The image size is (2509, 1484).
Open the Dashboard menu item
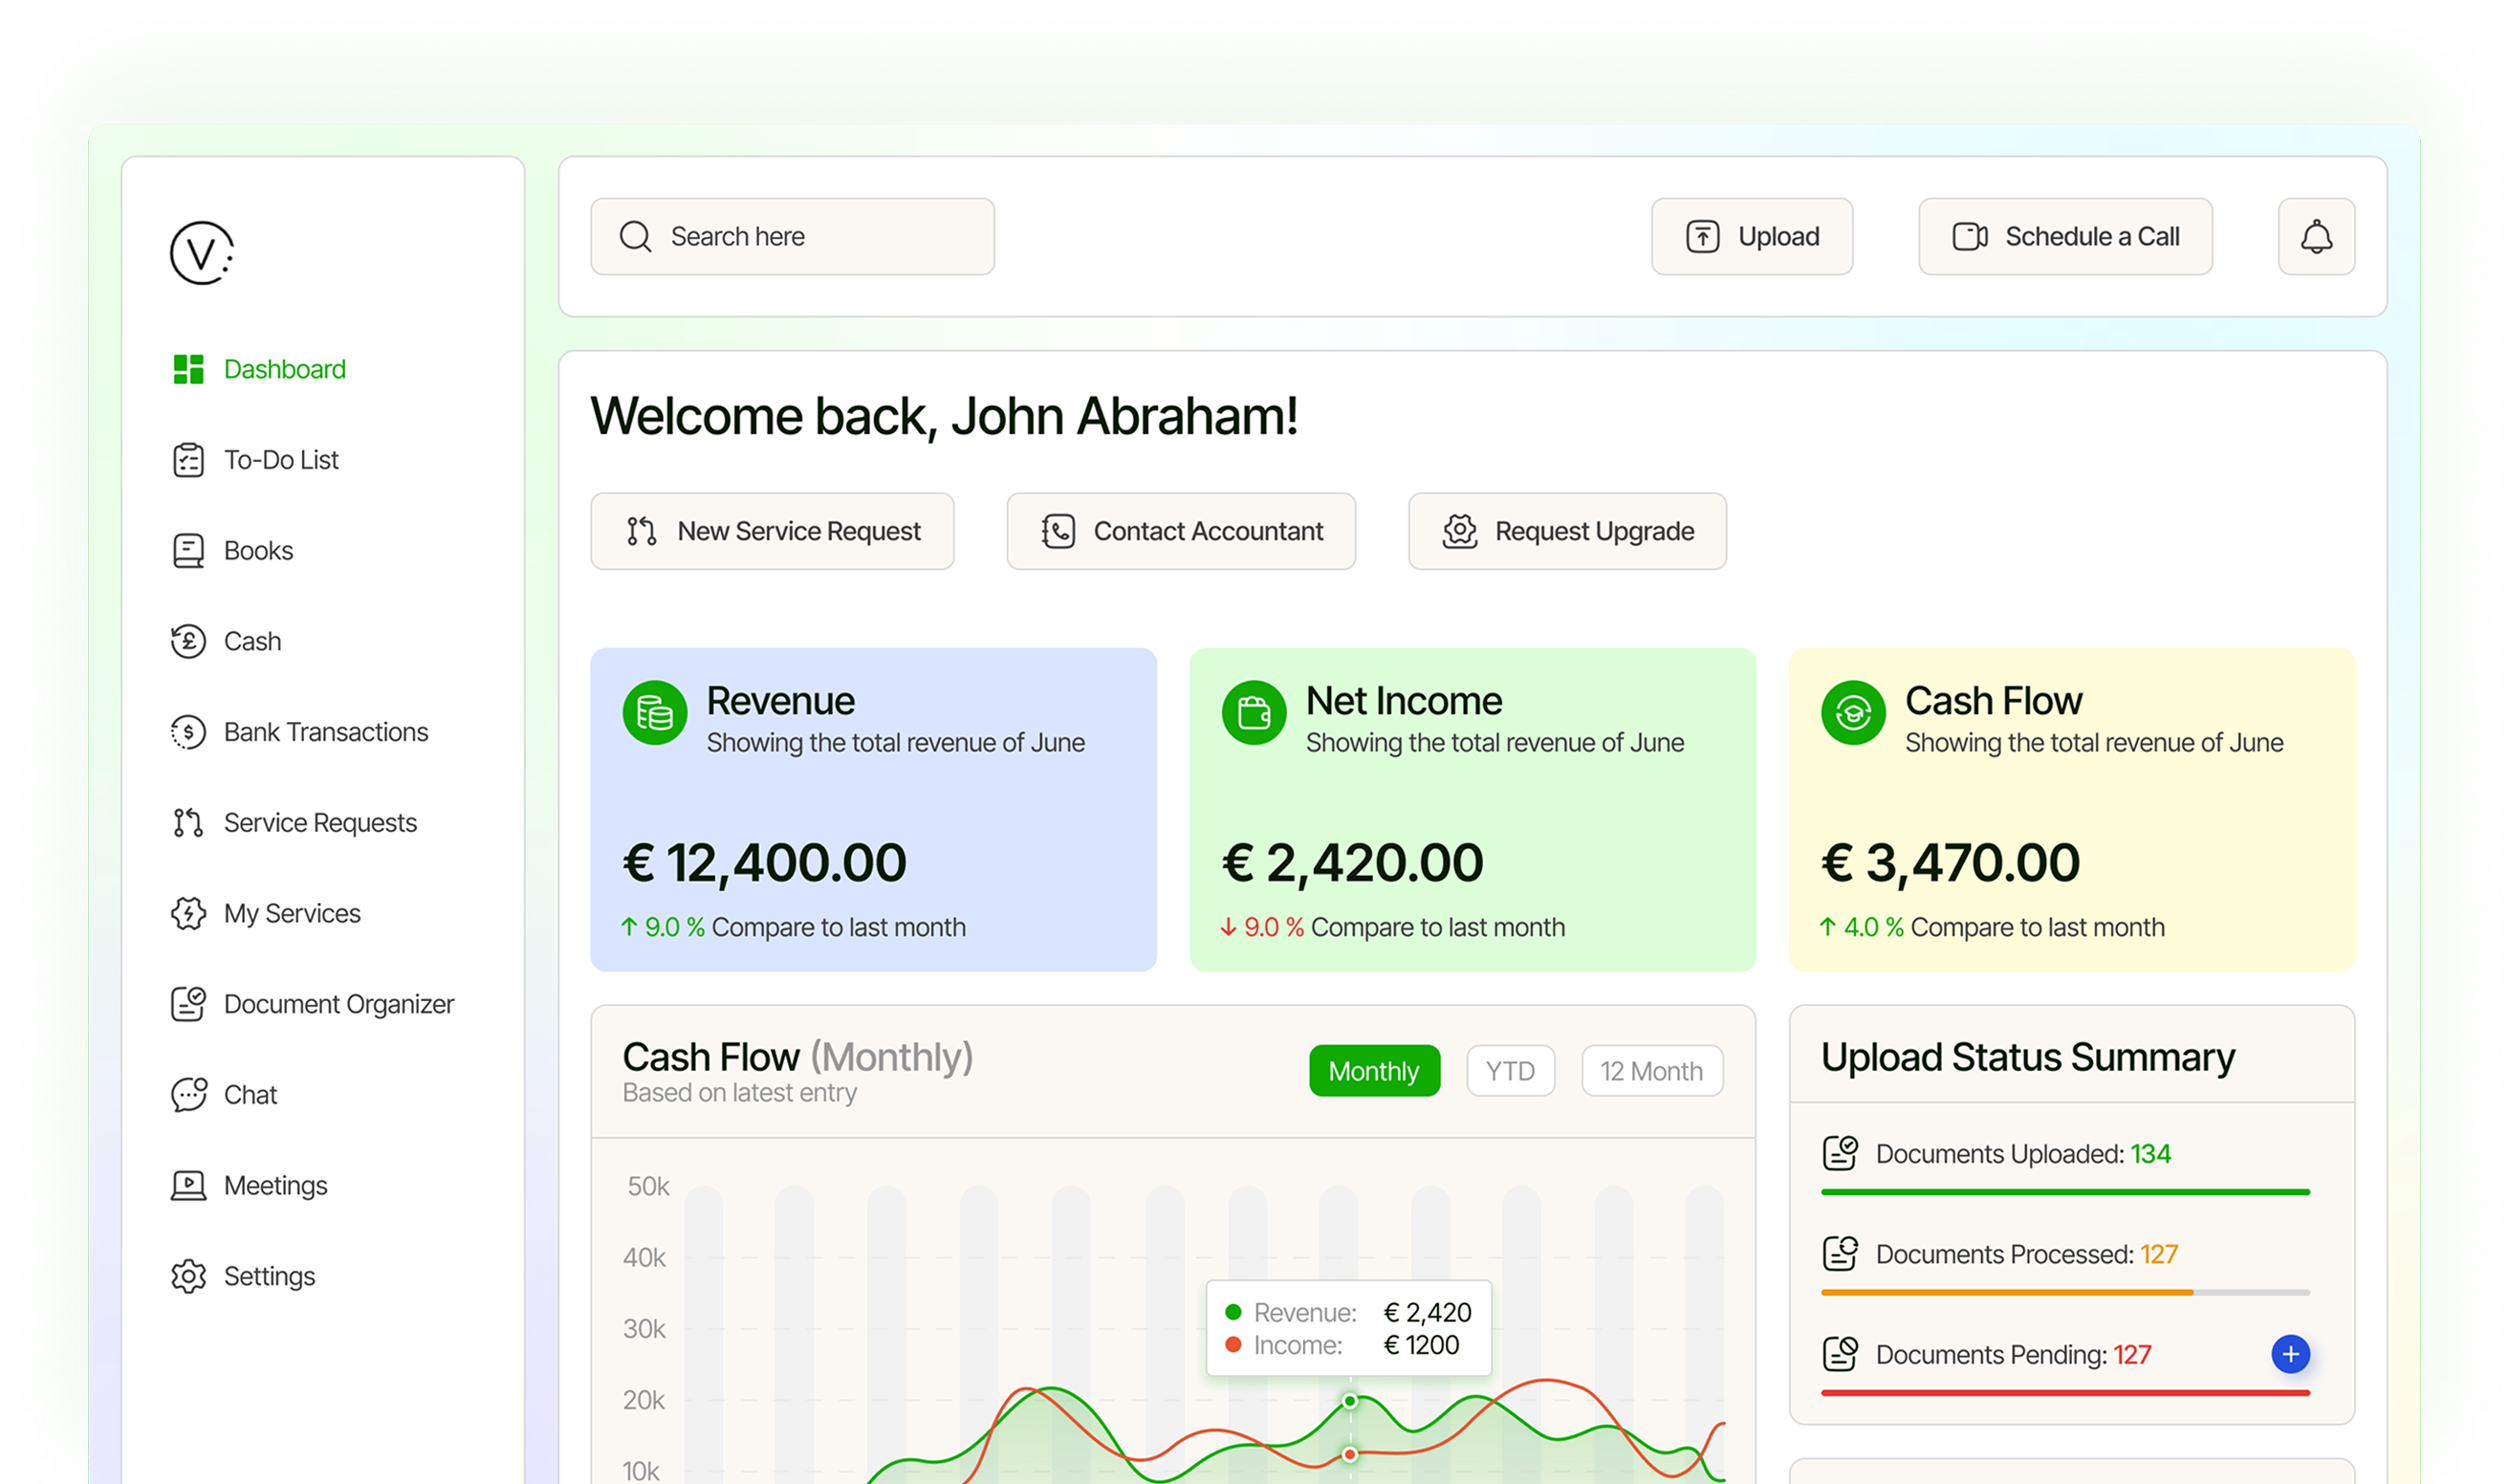[260, 369]
